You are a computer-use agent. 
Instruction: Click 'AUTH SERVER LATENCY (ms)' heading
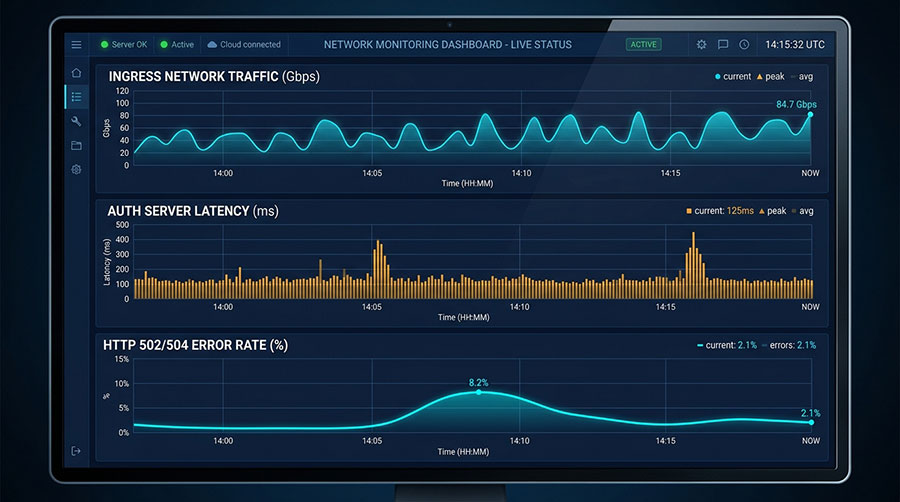[x=193, y=211]
